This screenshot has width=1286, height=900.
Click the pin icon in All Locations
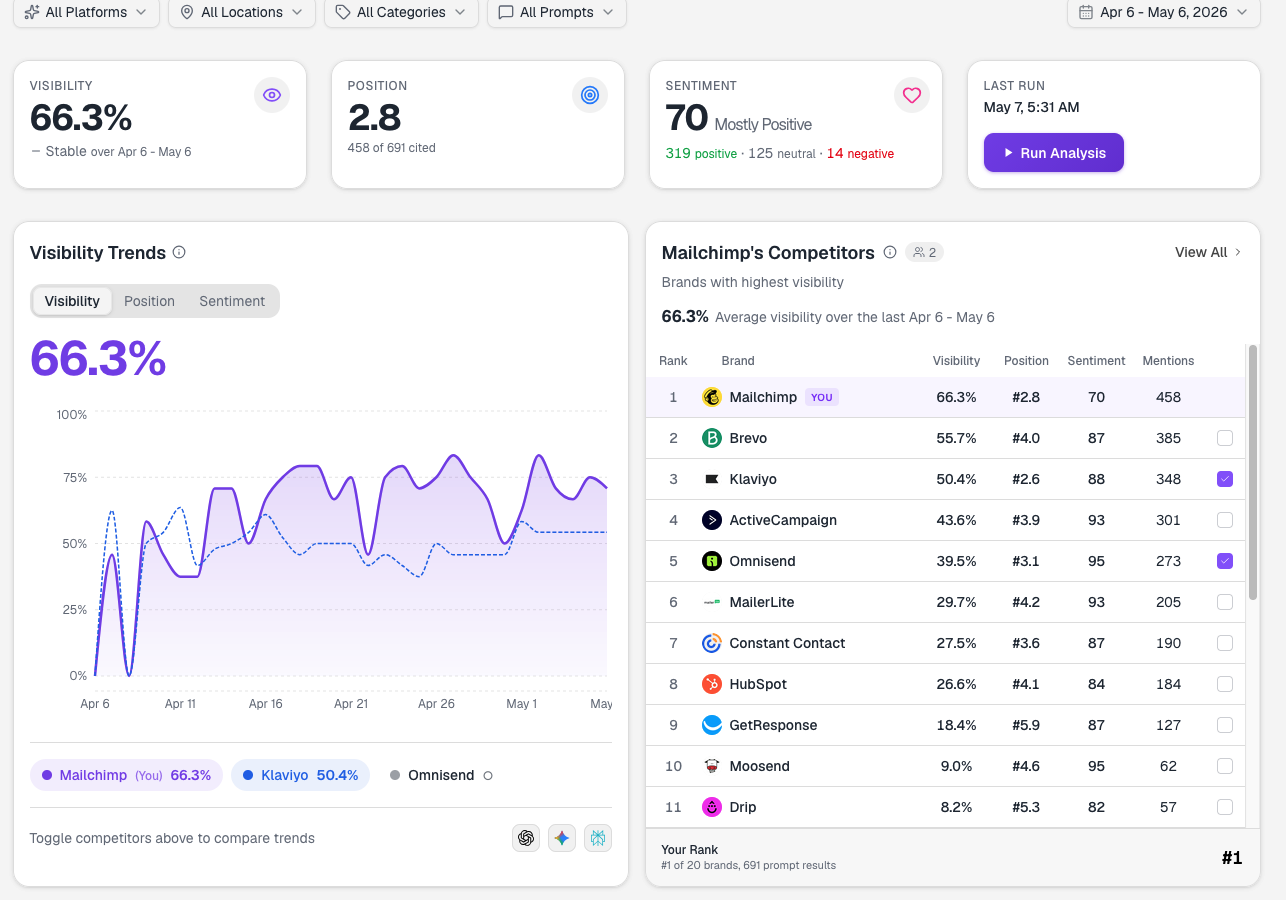click(x=187, y=12)
